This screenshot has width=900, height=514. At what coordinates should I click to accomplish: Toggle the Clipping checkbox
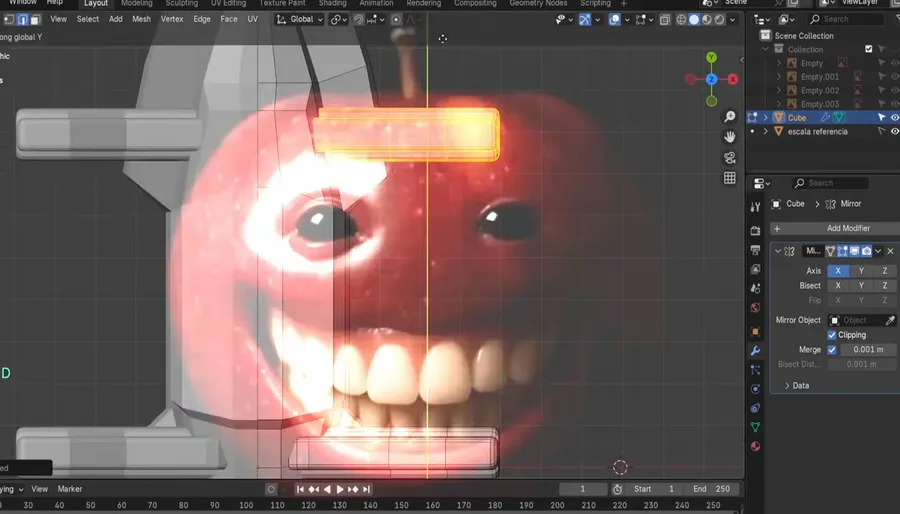tap(832, 335)
